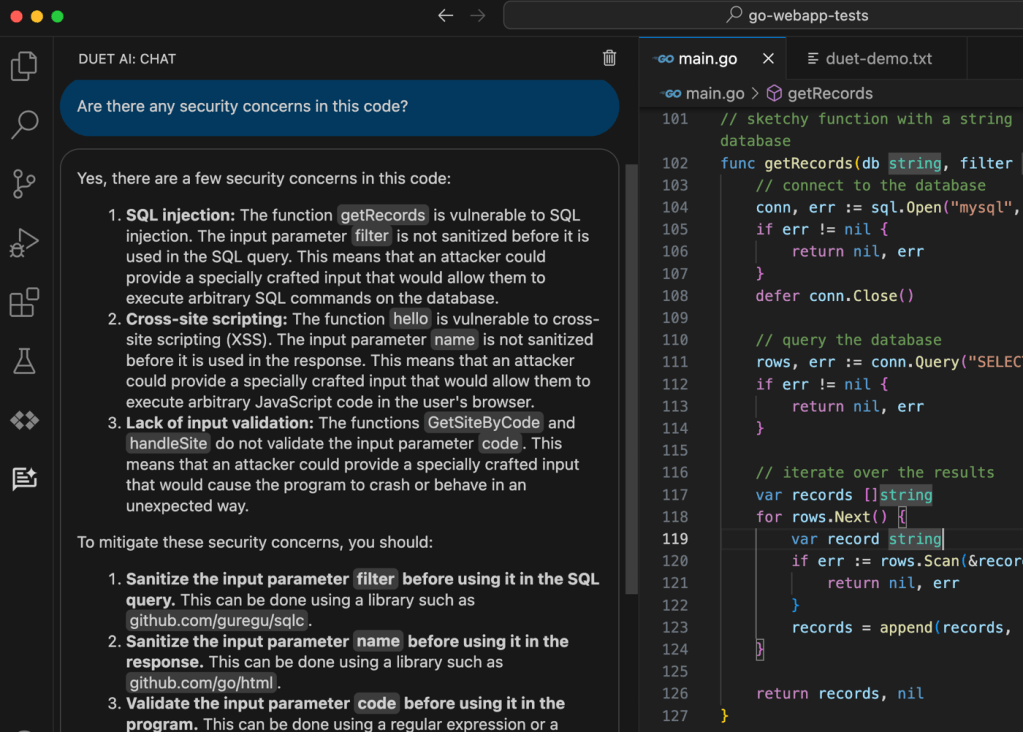Open the Source Control view
1023x732 pixels.
pyautogui.click(x=24, y=184)
